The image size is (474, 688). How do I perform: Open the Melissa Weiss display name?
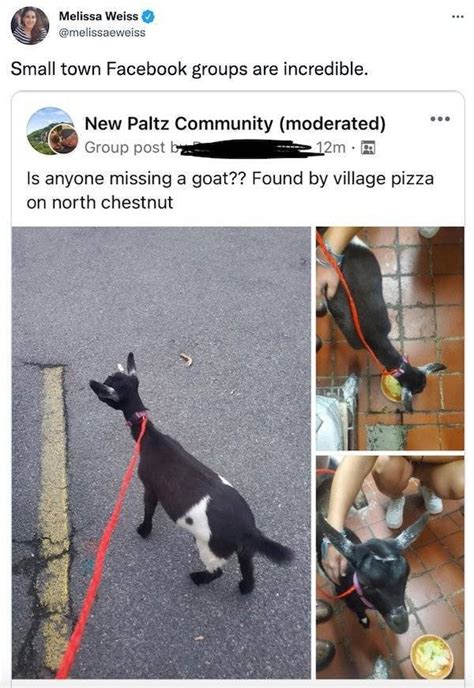click(98, 16)
